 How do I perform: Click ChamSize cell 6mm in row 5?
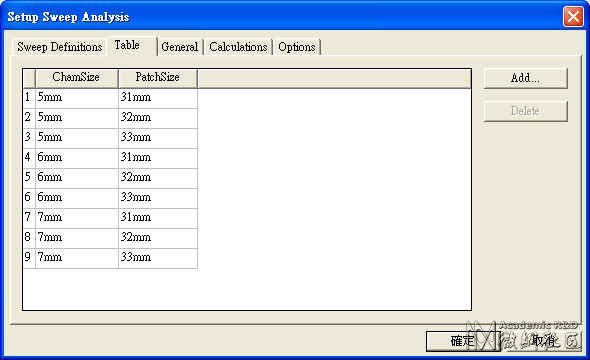coord(77,178)
